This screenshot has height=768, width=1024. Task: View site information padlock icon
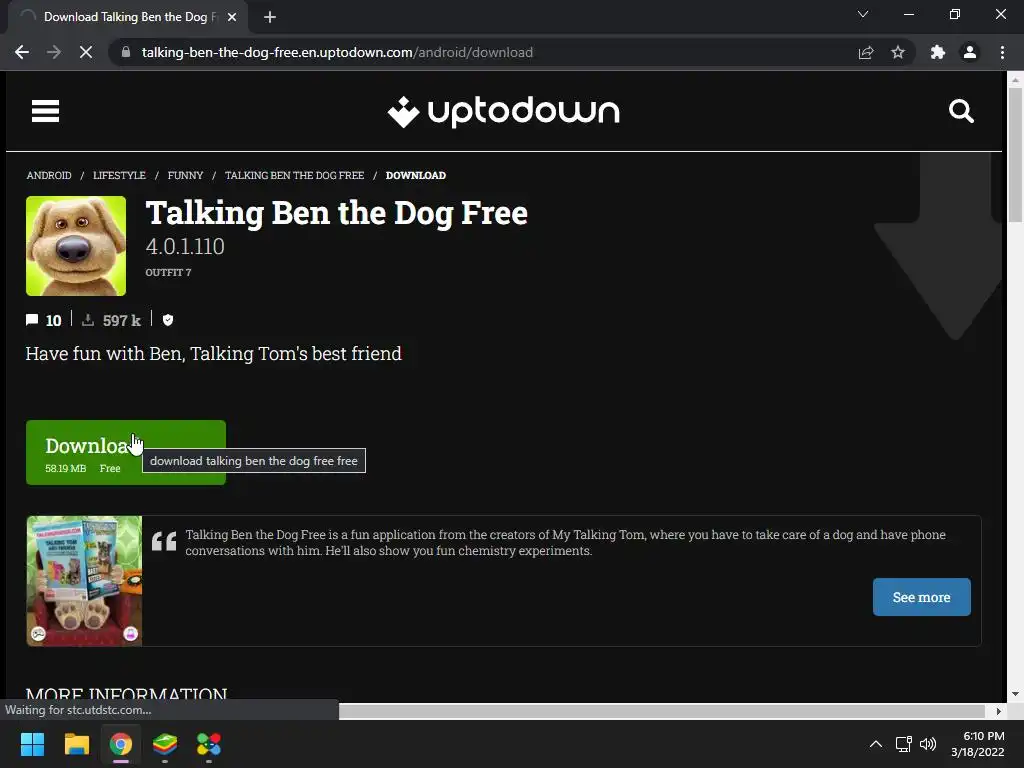coord(126,52)
